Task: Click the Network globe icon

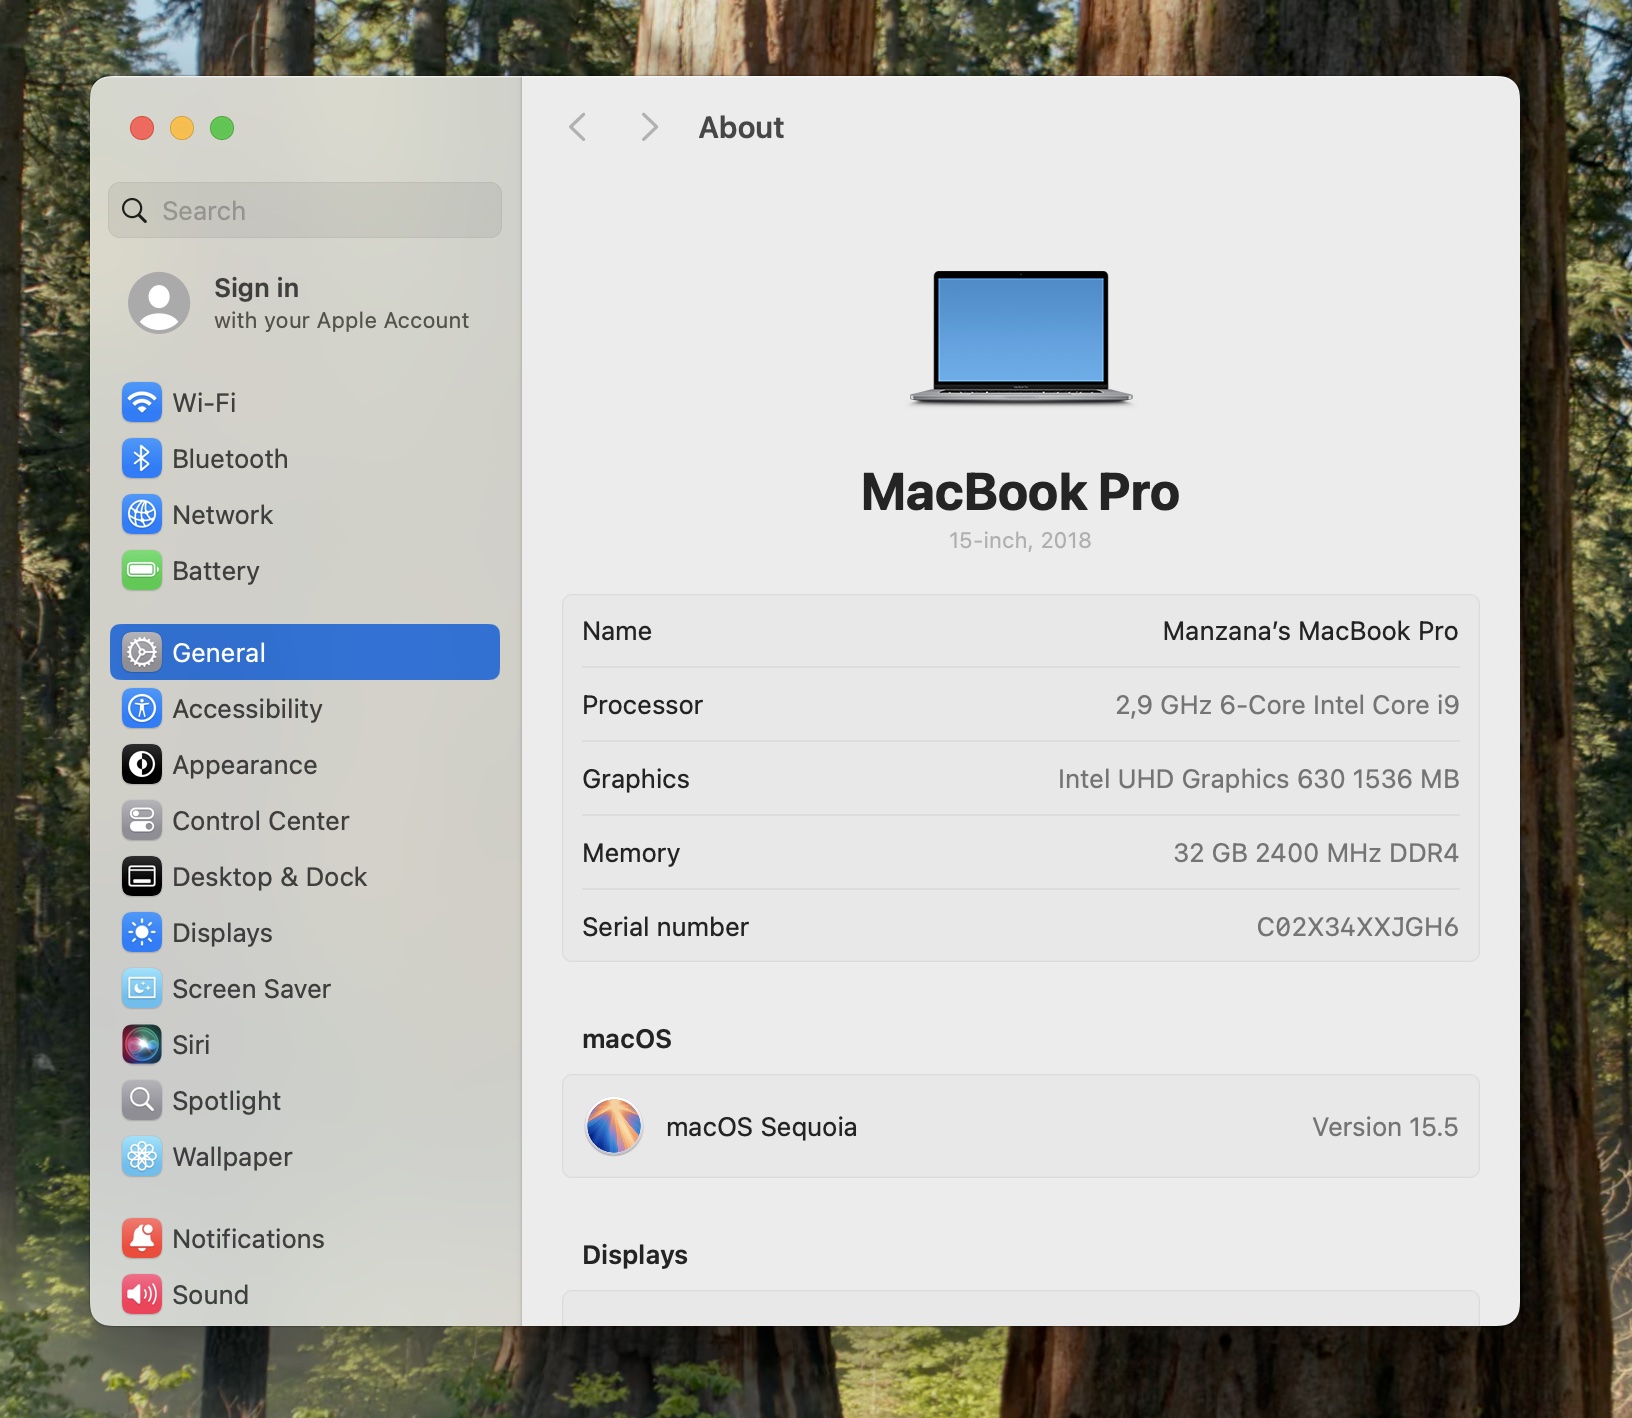Action: 142,515
